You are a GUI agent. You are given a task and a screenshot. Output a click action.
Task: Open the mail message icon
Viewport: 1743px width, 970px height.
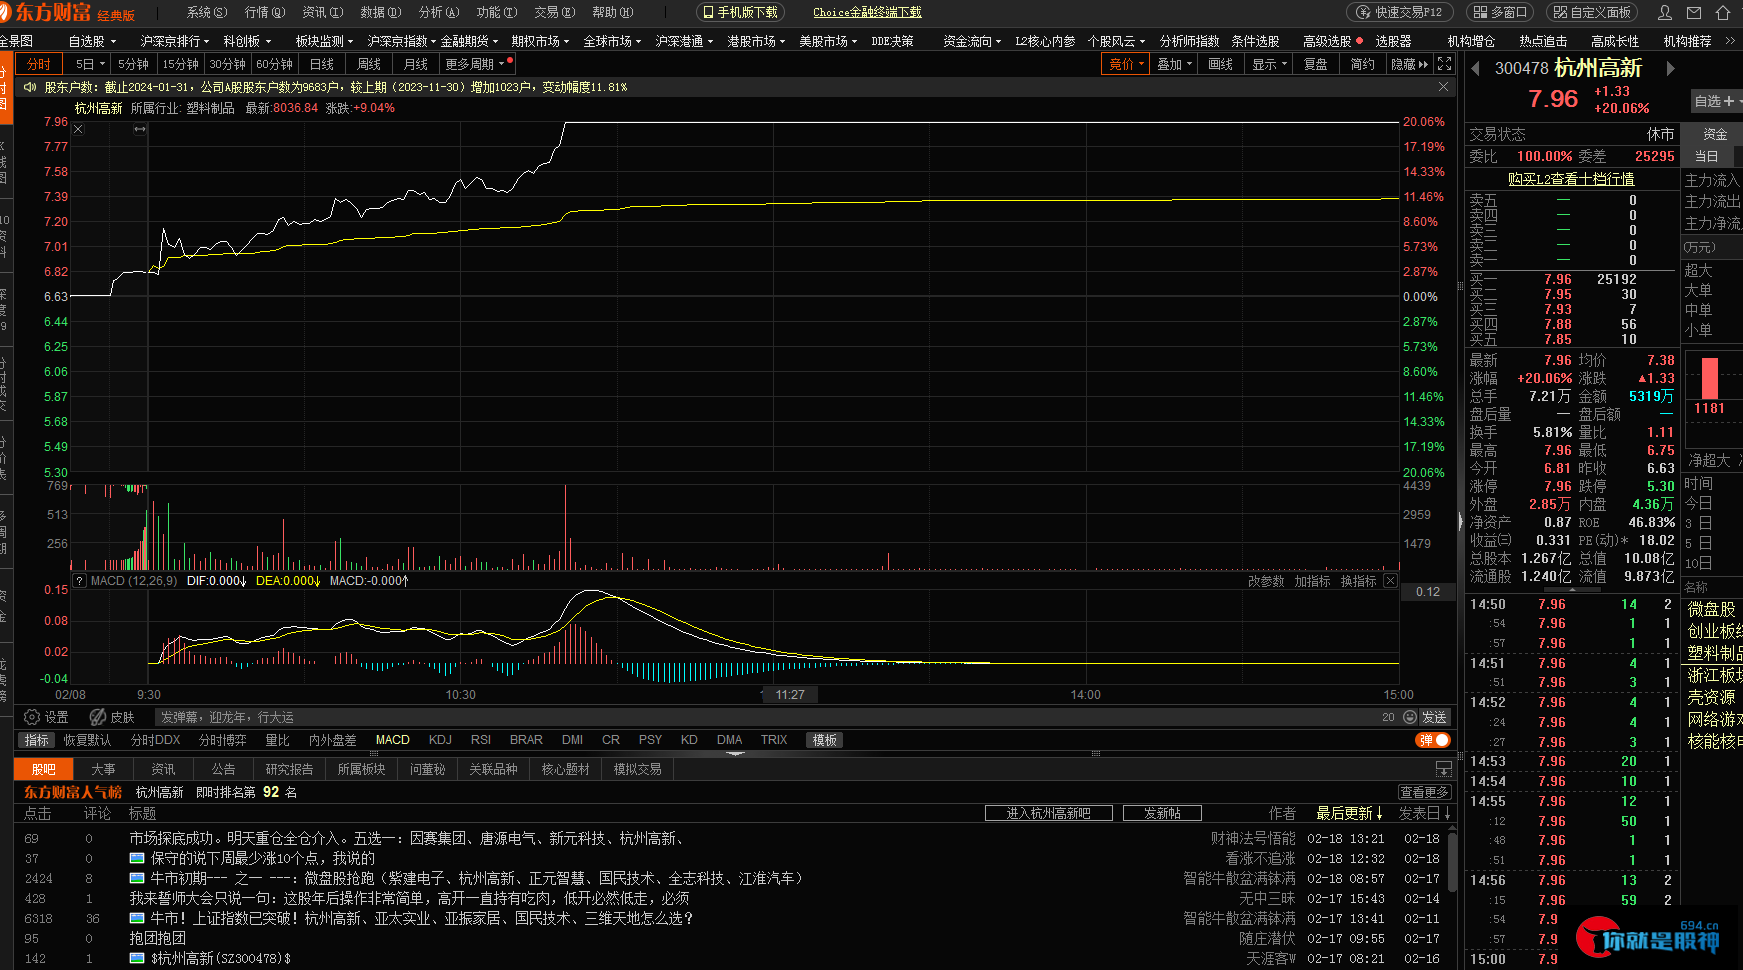coord(1694,13)
